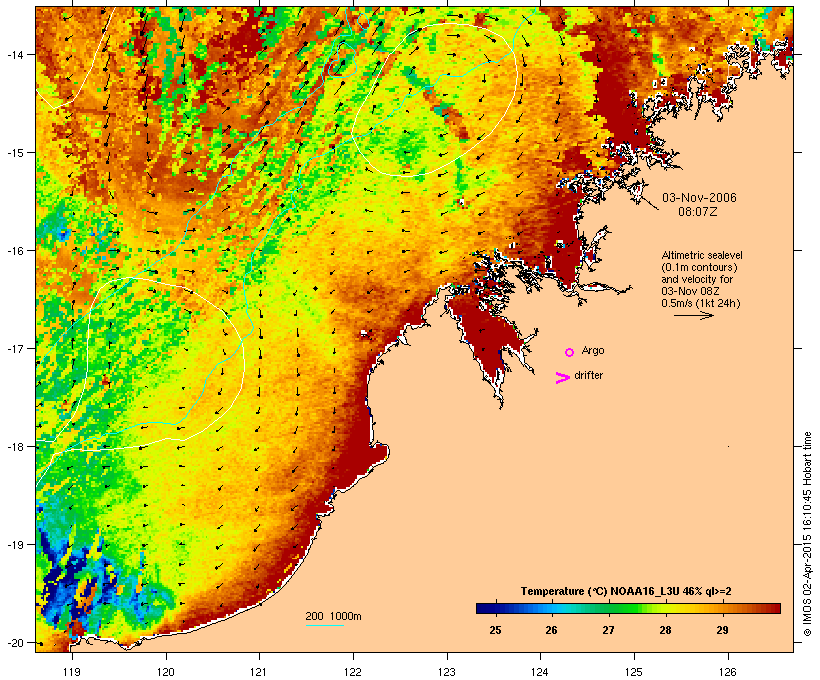
Task: Click the Altimetric sealevel text line
Action: coord(702,255)
